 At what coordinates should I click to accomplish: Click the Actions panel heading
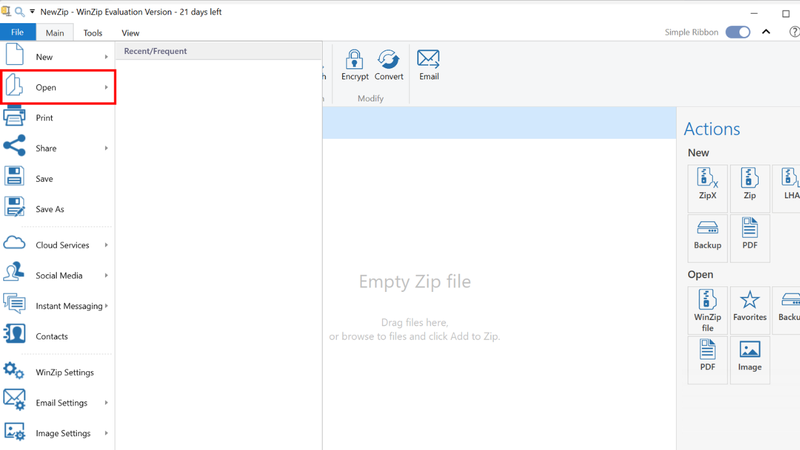tap(712, 129)
